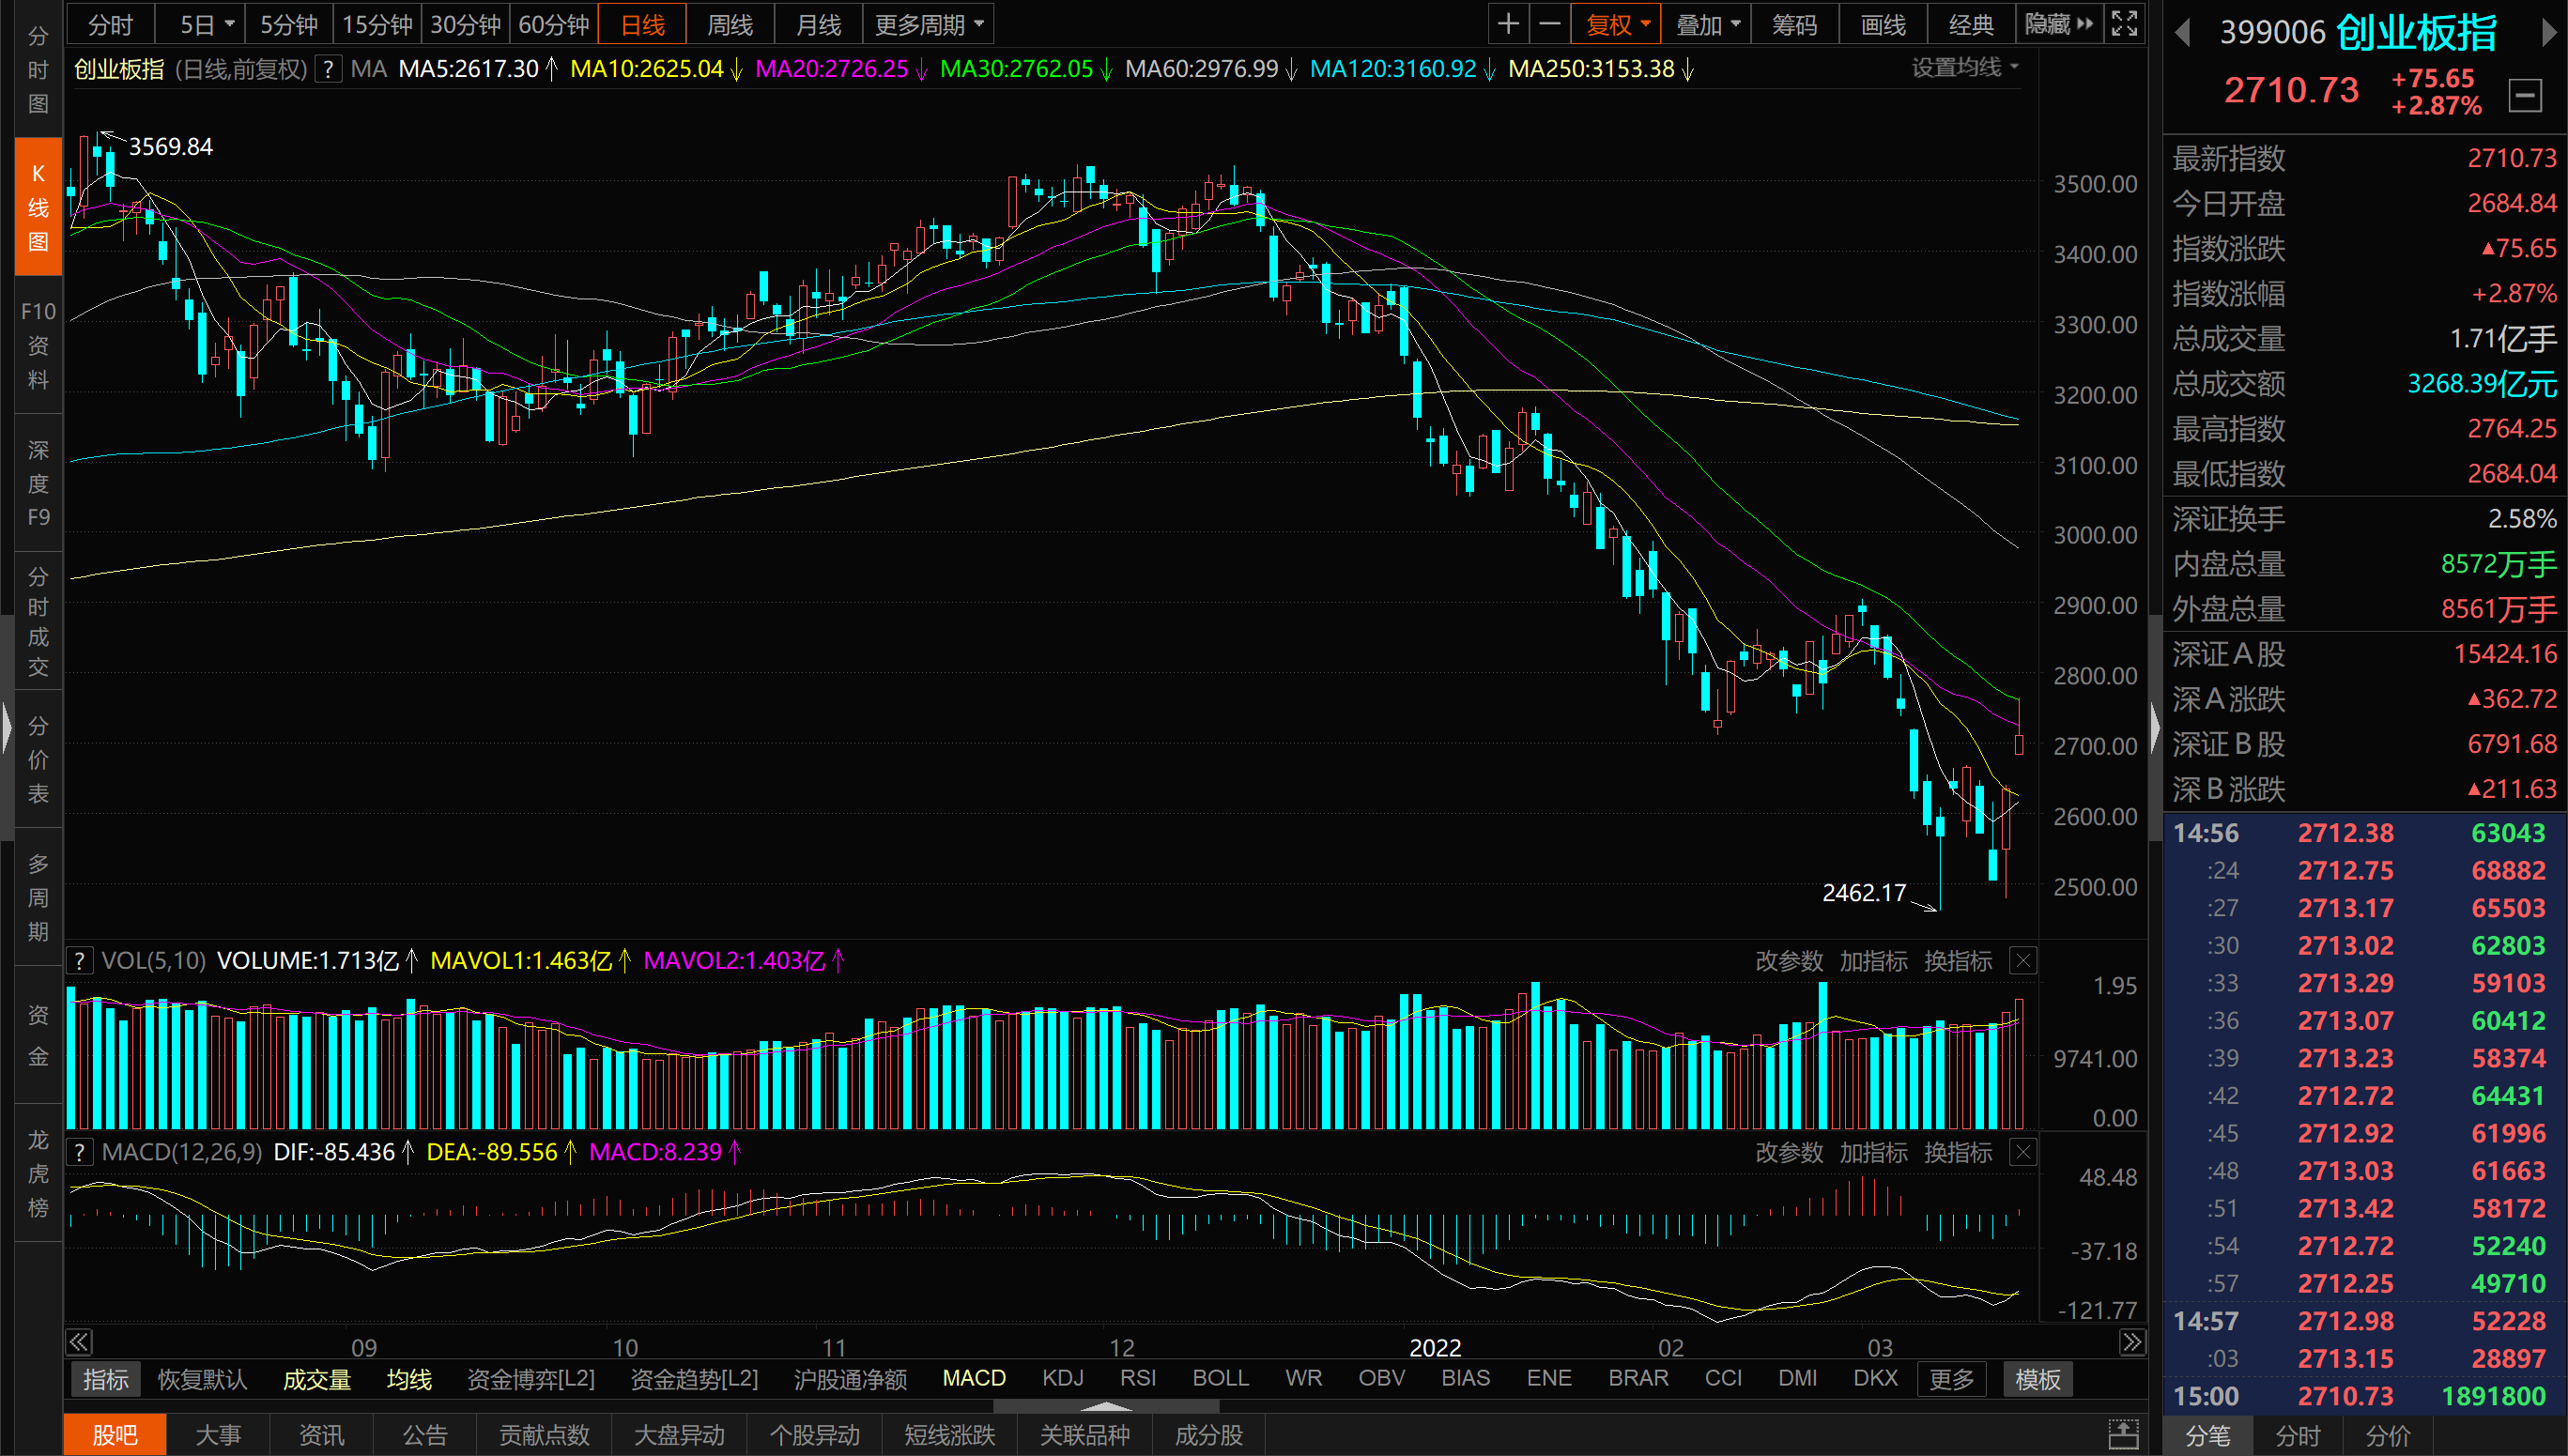Switch to 周线 weekly period tab
Screen dimensions: 2568x1456
tap(730, 24)
